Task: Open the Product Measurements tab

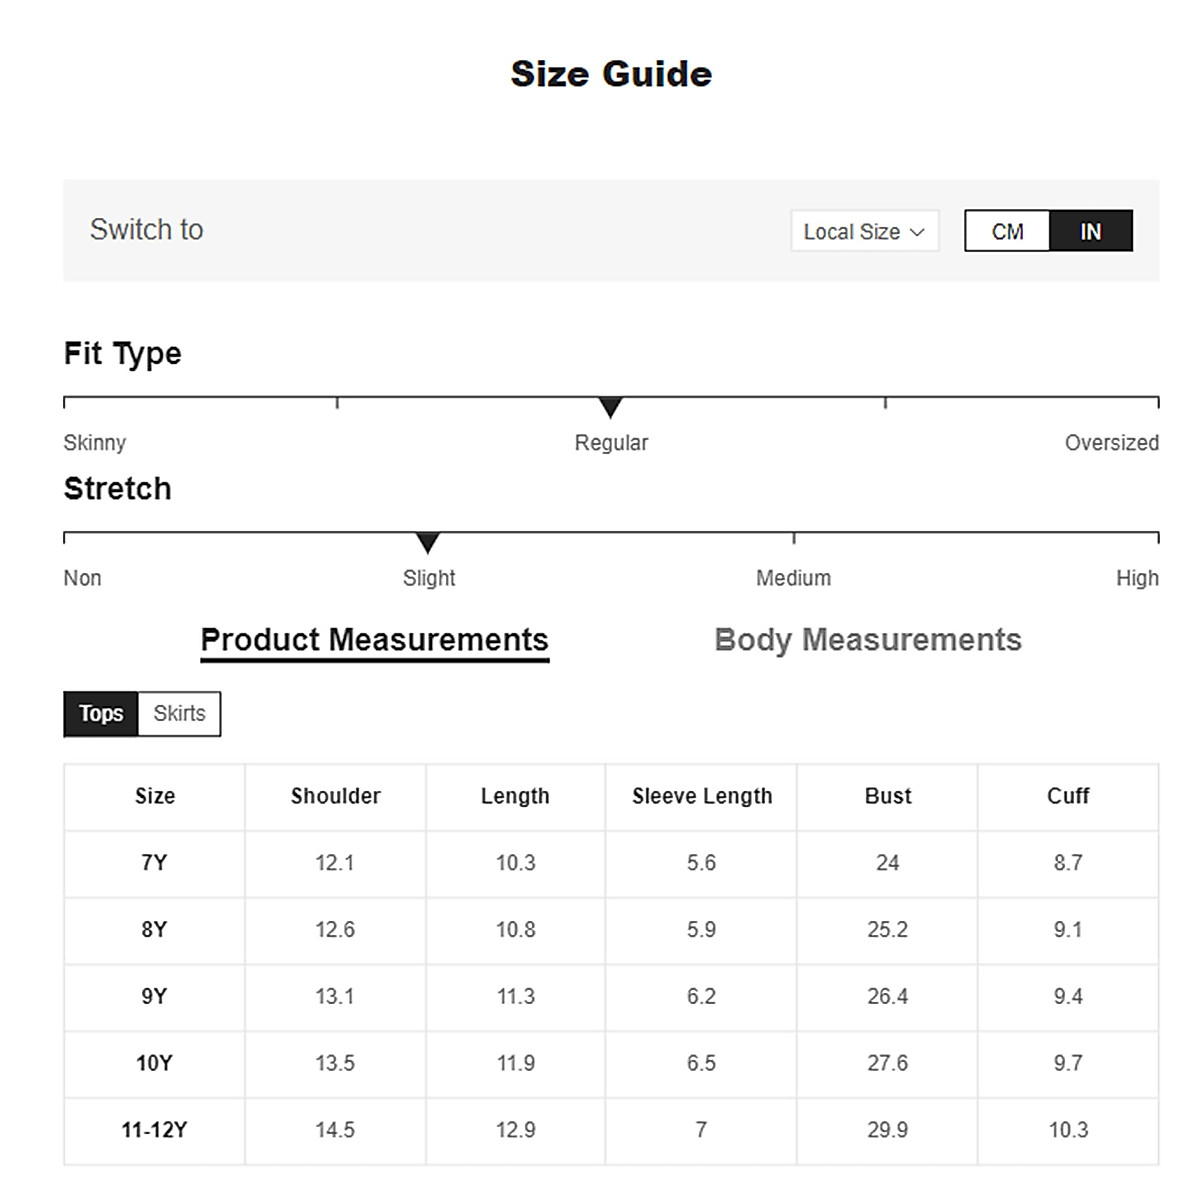Action: [x=374, y=640]
